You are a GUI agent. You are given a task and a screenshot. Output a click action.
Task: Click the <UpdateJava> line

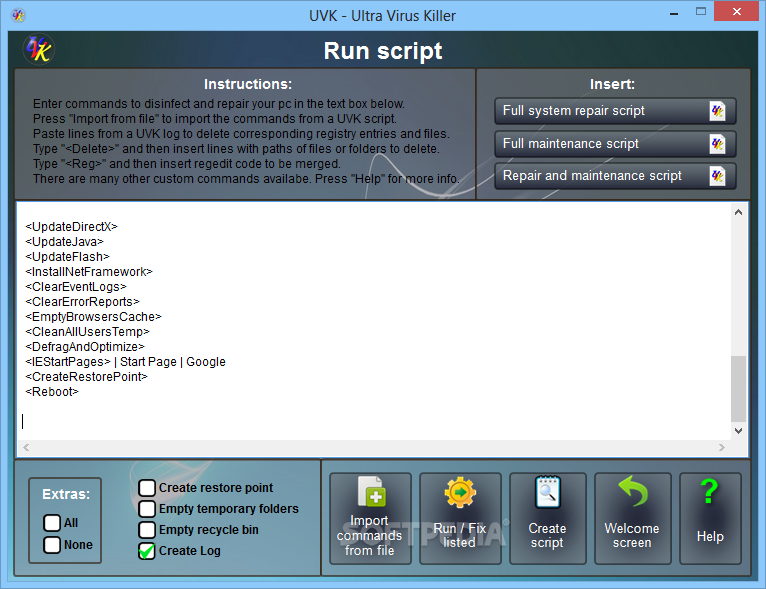64,242
